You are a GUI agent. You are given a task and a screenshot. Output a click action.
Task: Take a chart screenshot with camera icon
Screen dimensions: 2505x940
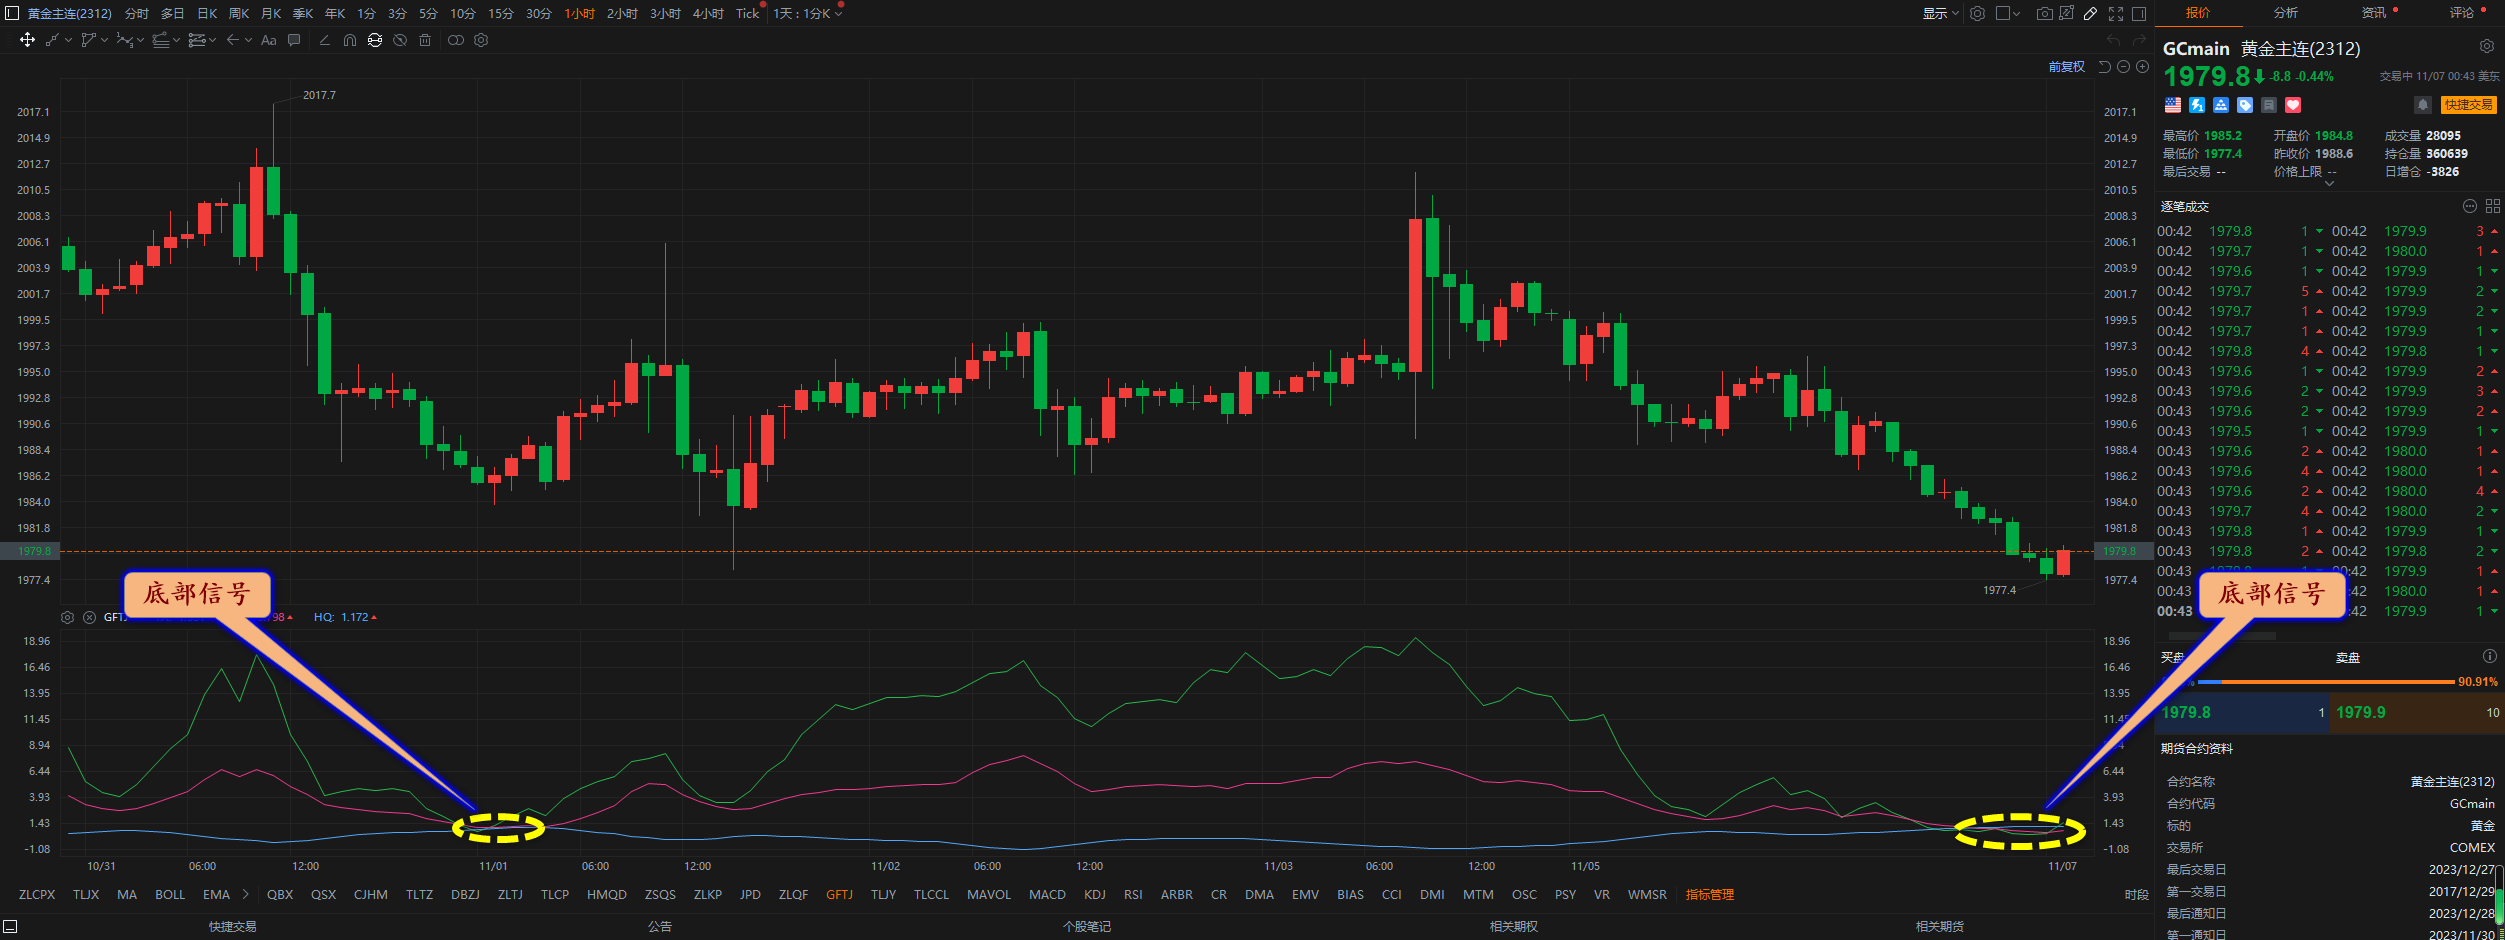[x=2044, y=13]
